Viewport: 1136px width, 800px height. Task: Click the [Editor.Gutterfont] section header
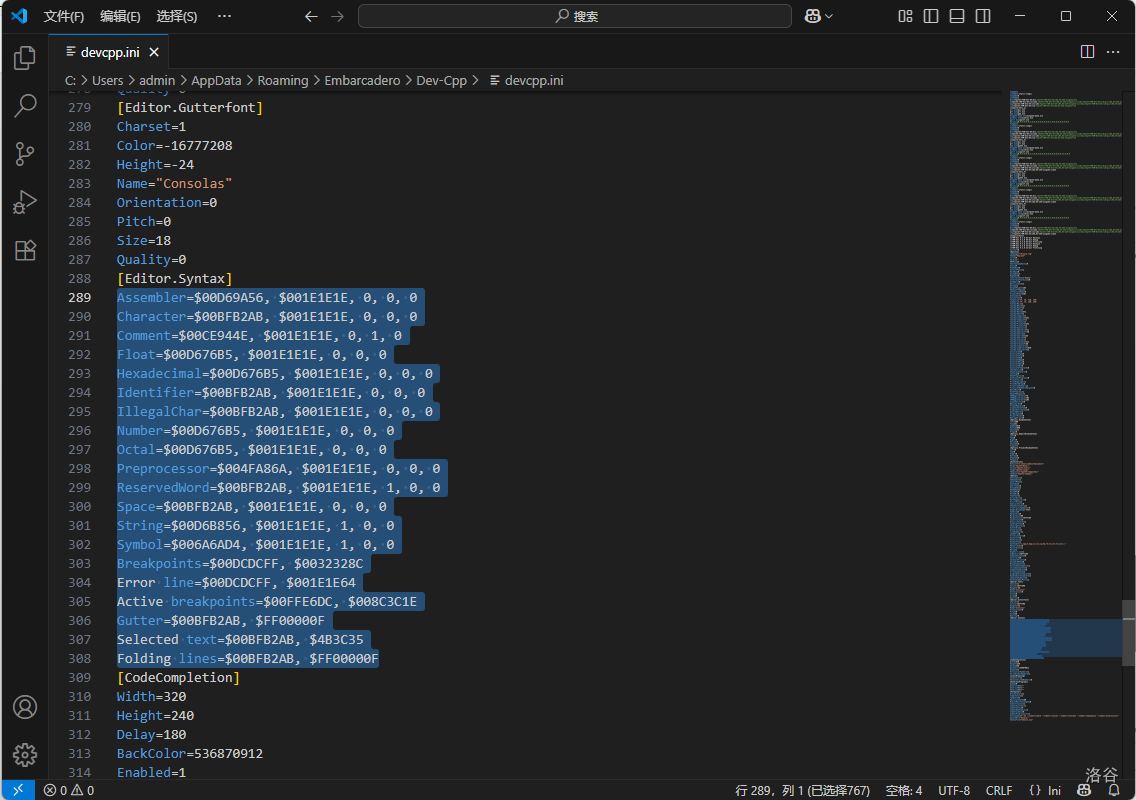190,107
